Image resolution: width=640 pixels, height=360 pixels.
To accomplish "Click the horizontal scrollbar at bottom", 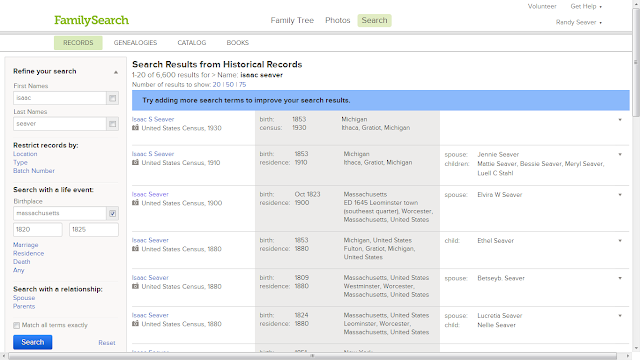I will pos(313,356).
